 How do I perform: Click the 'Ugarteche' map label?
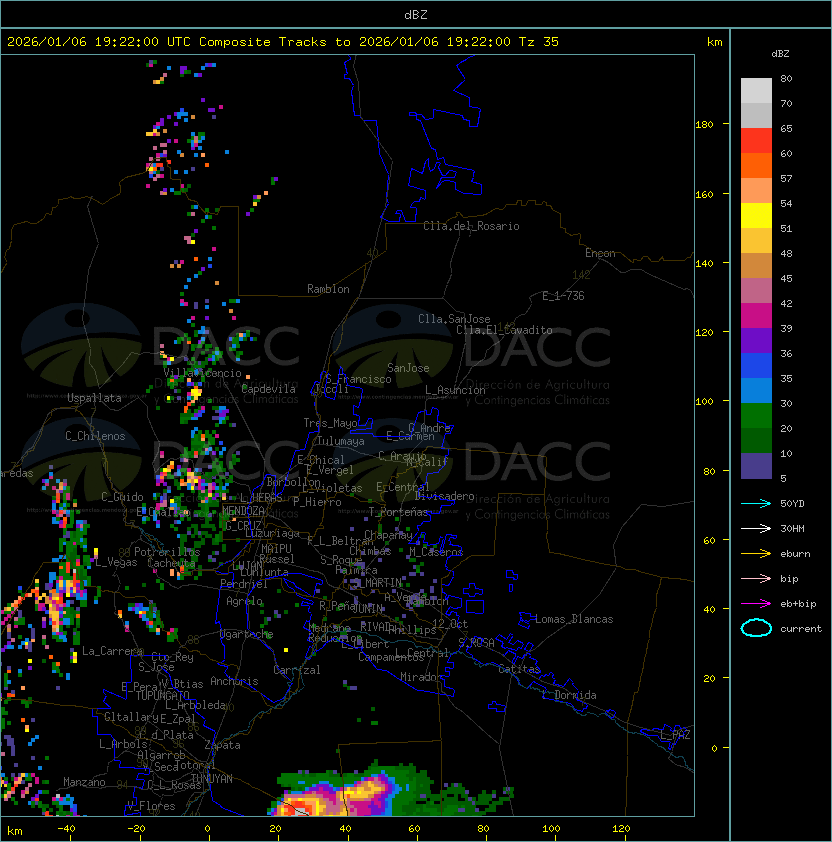[247, 634]
